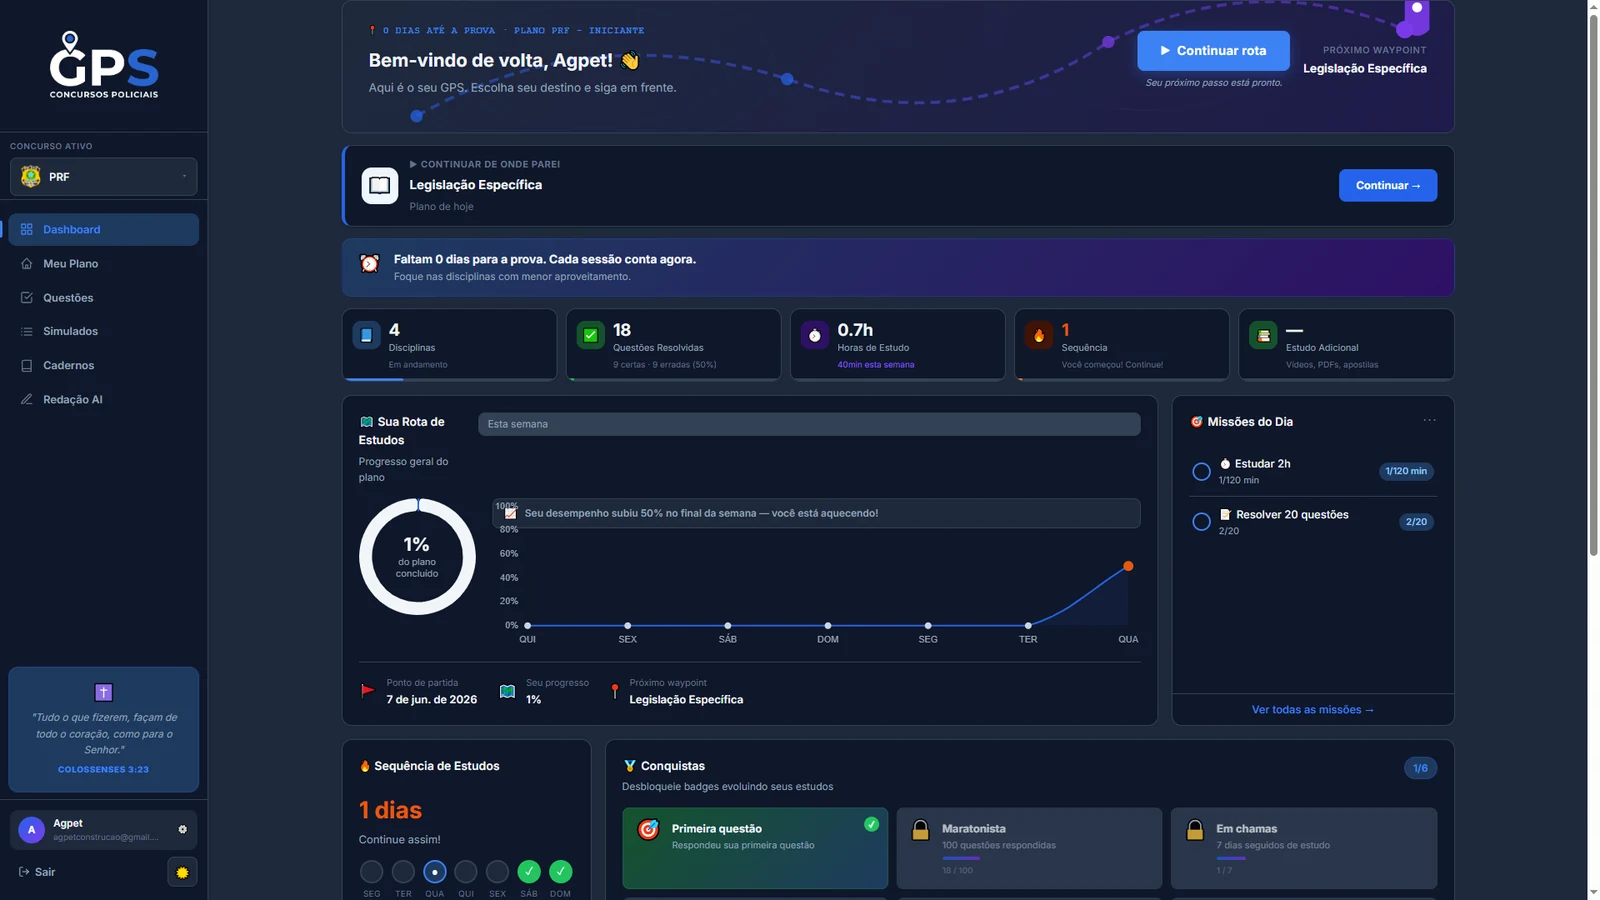Click the Continuar rota button

[1213, 51]
